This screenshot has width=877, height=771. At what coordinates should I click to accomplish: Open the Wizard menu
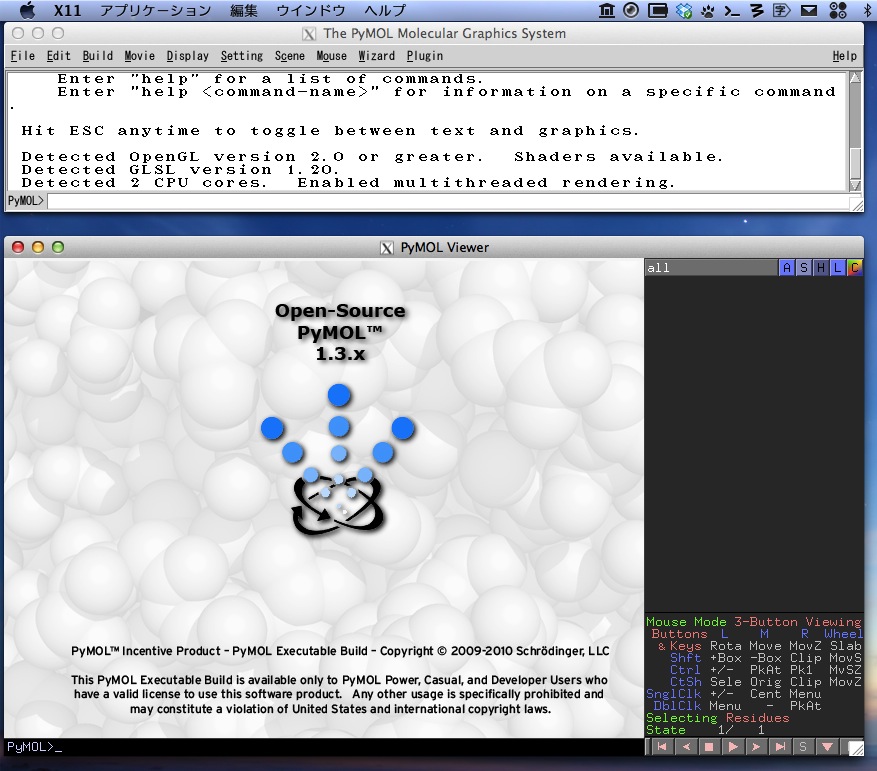[376, 56]
